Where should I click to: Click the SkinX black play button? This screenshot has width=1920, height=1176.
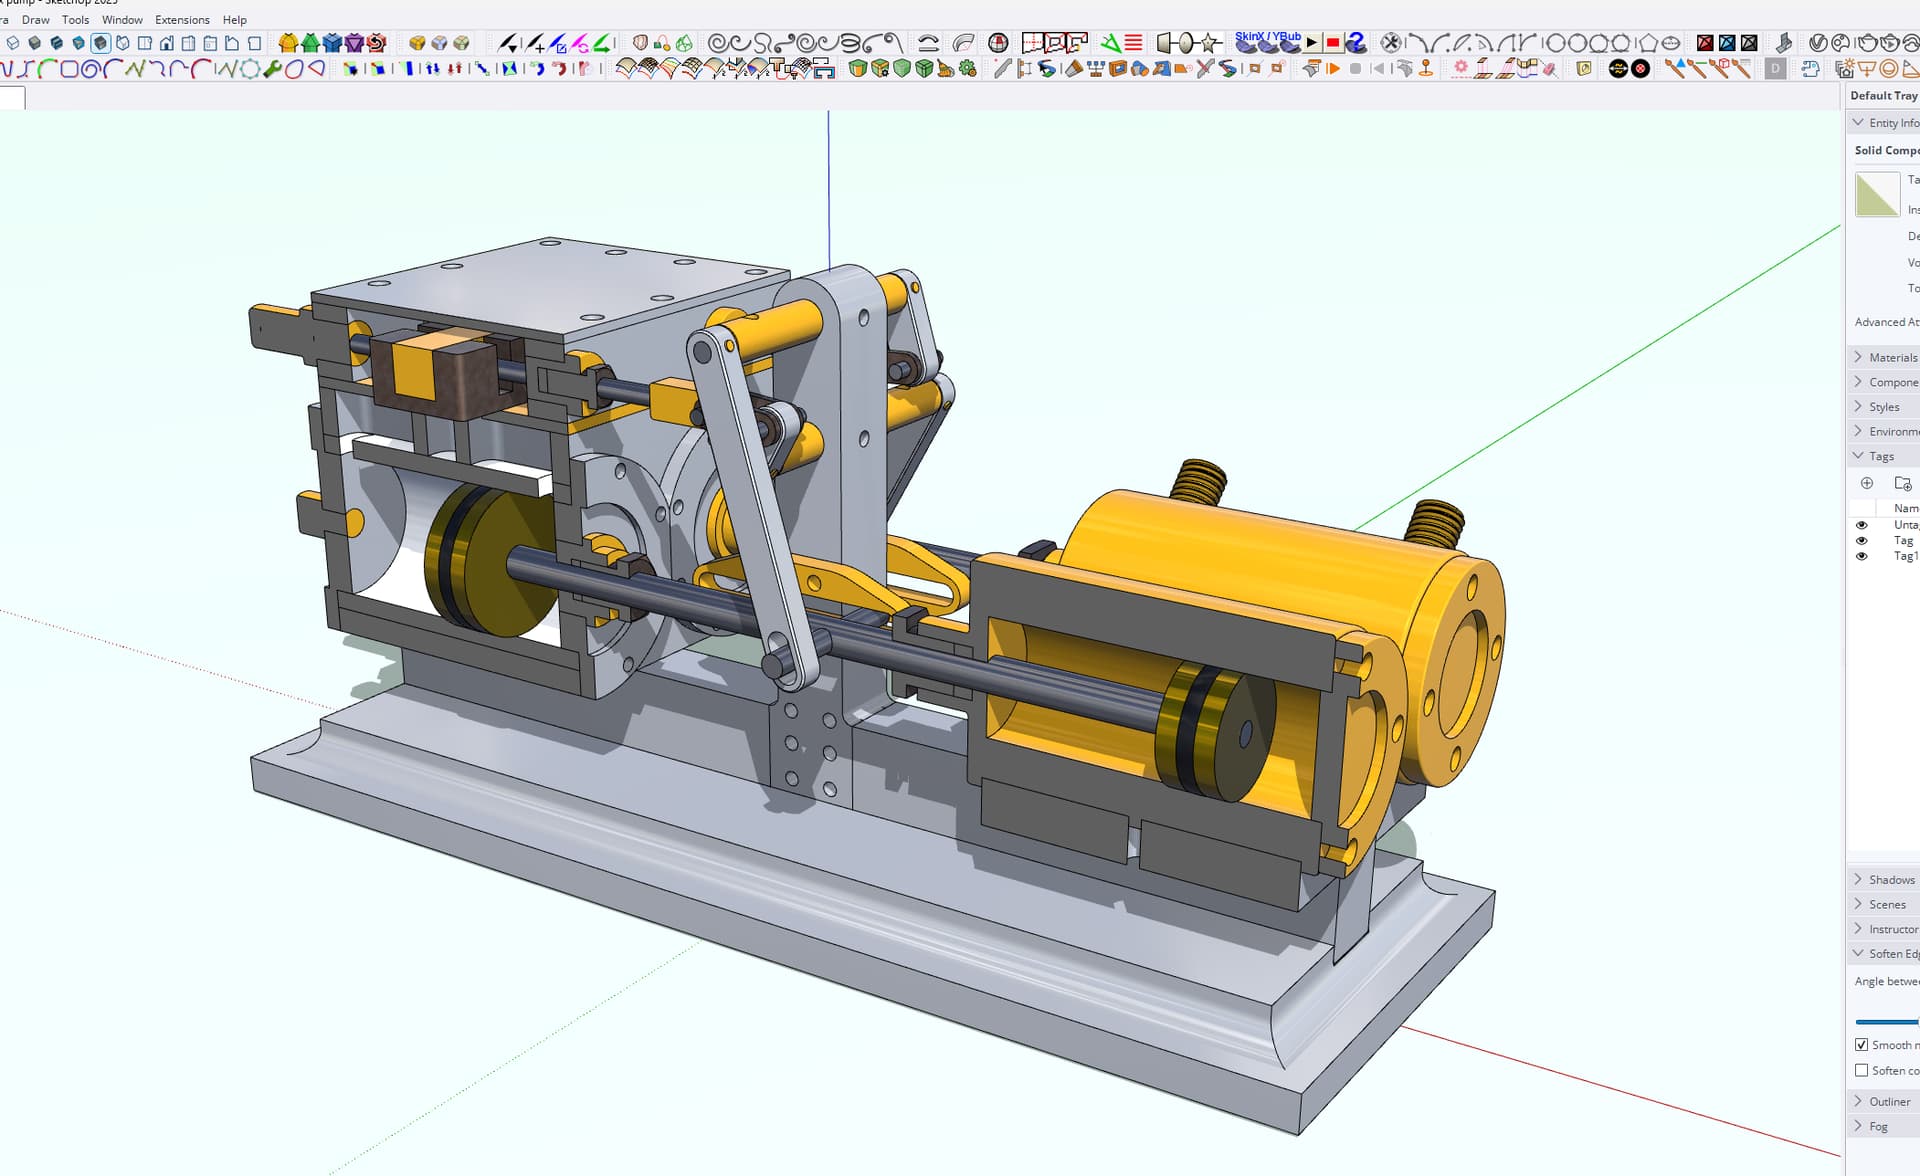coord(1312,43)
